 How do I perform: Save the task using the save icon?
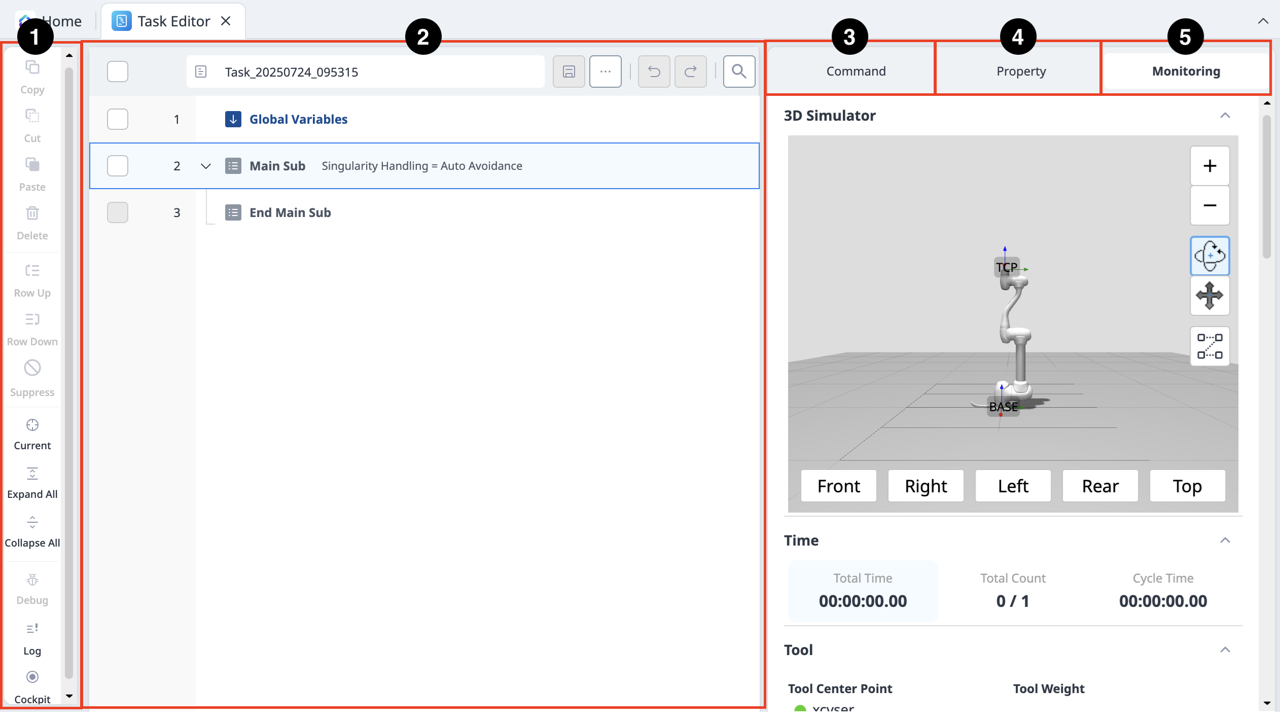tap(568, 71)
